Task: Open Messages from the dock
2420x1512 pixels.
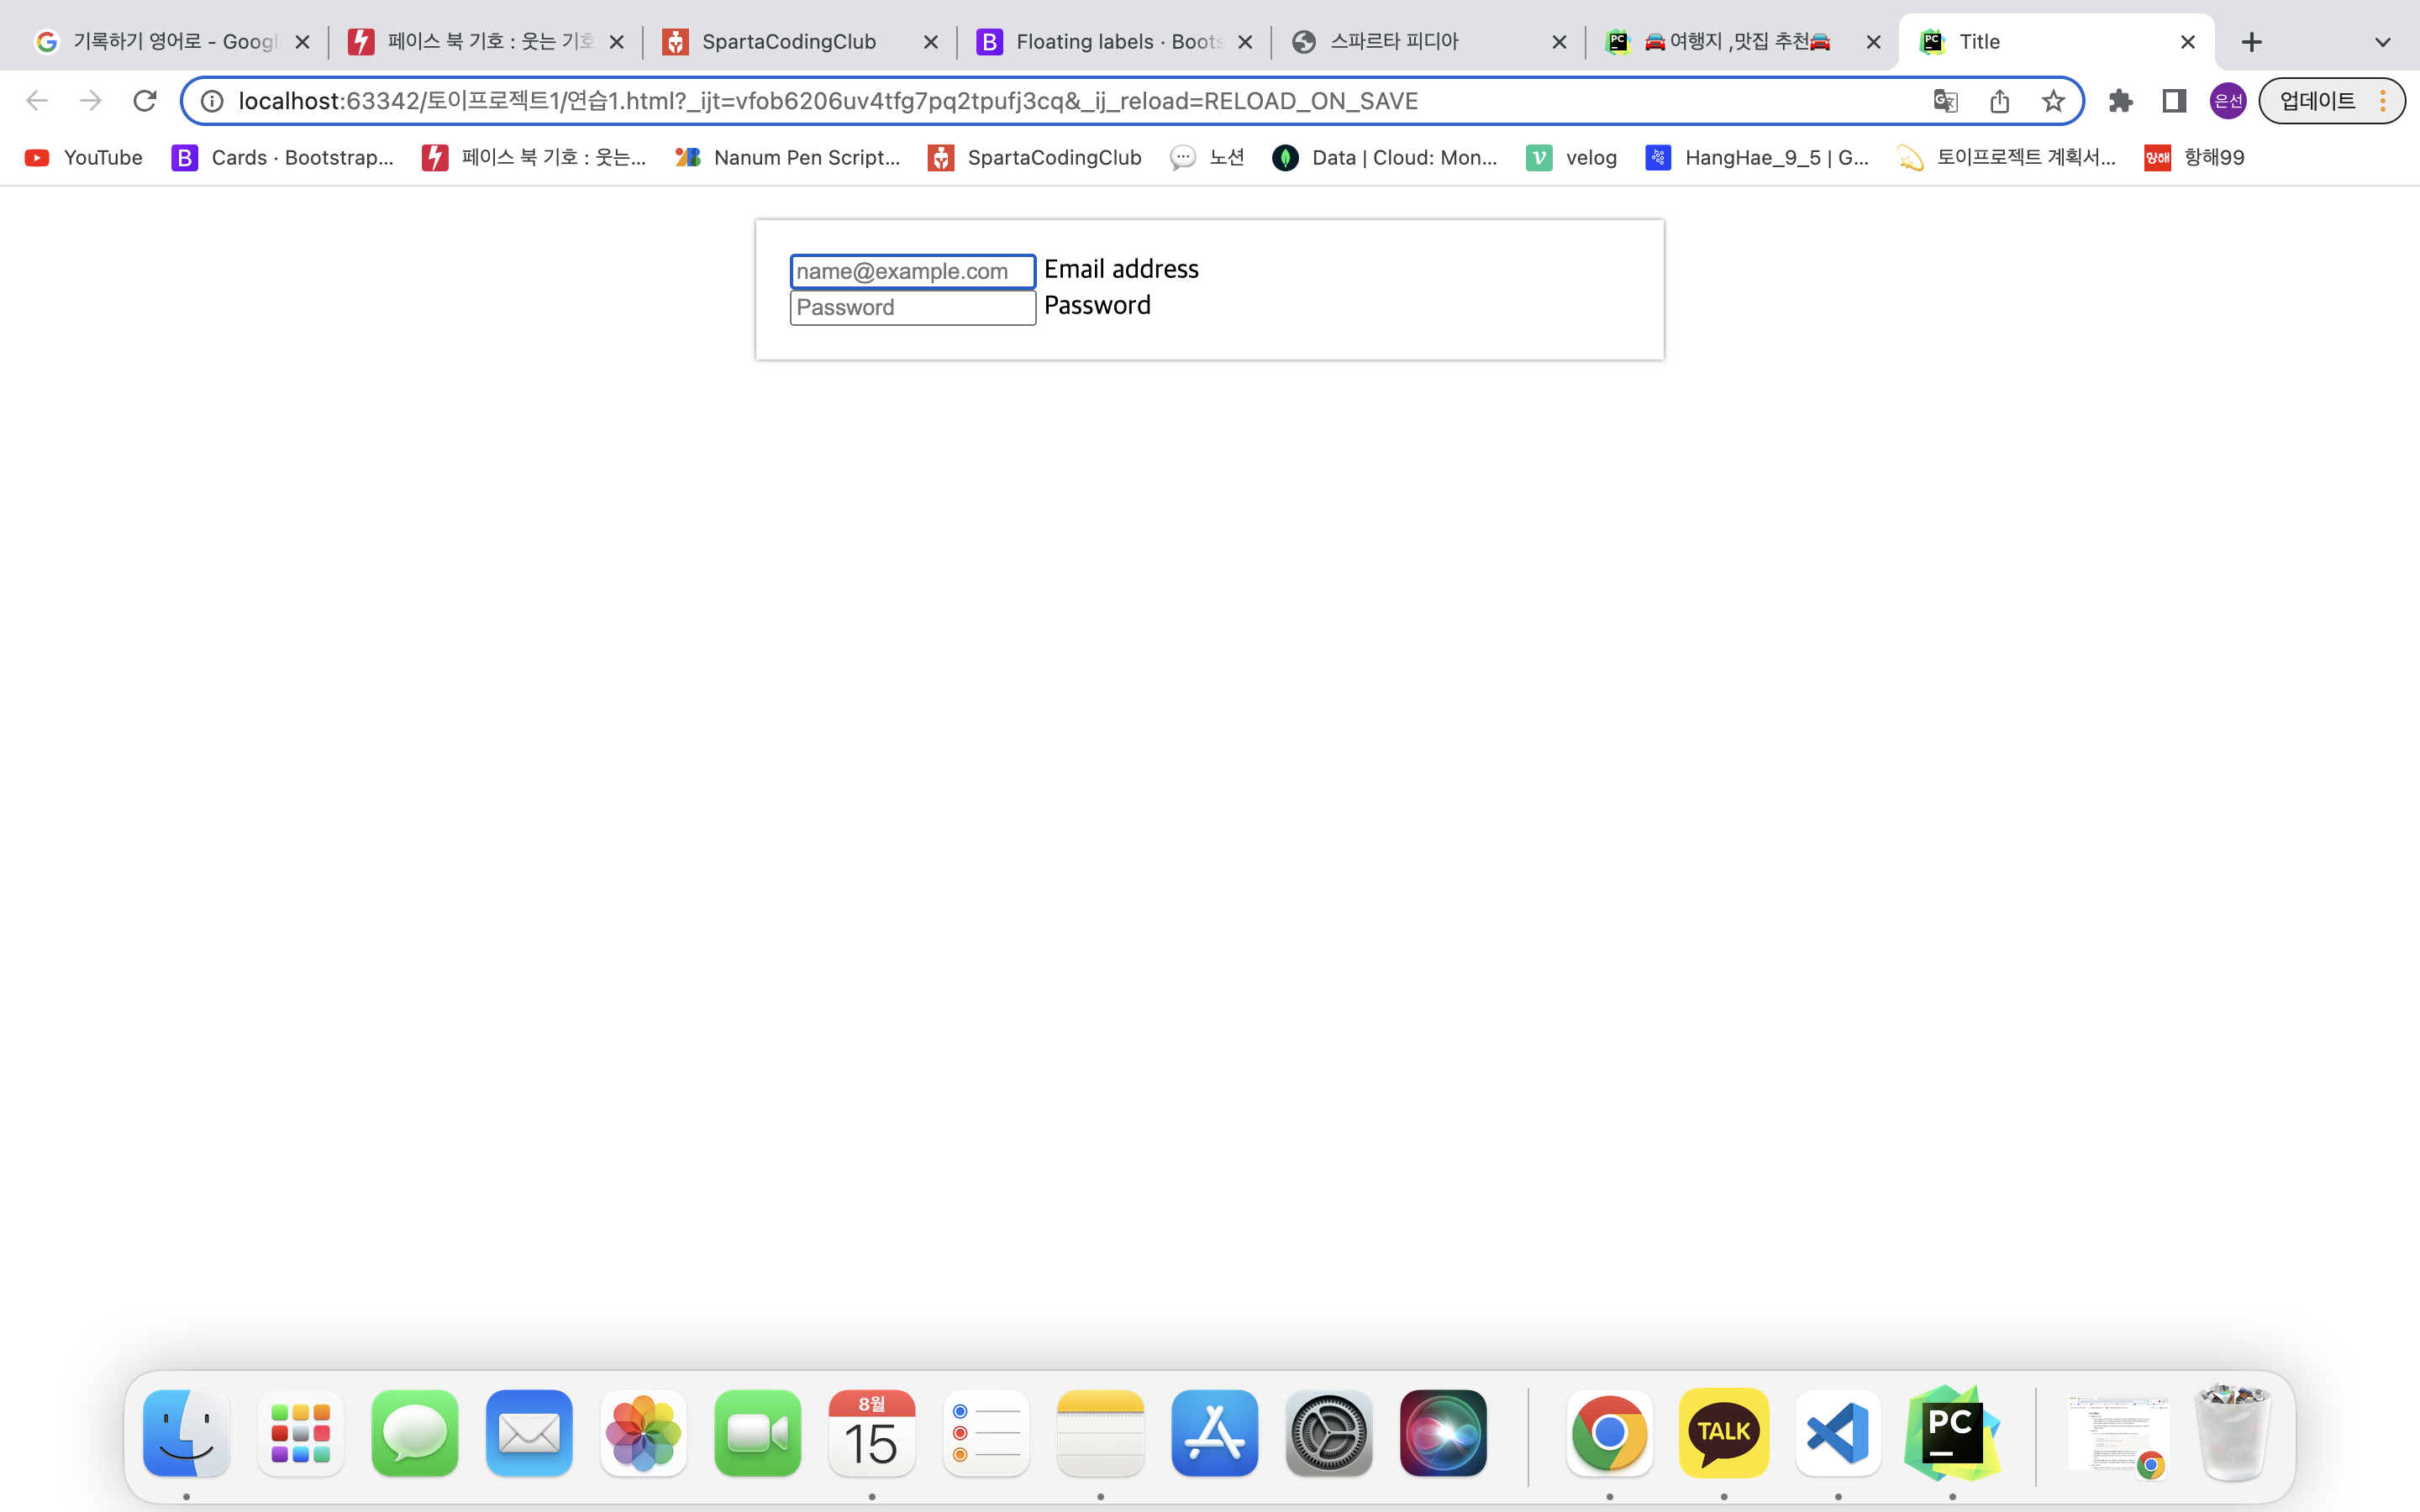Action: (415, 1433)
